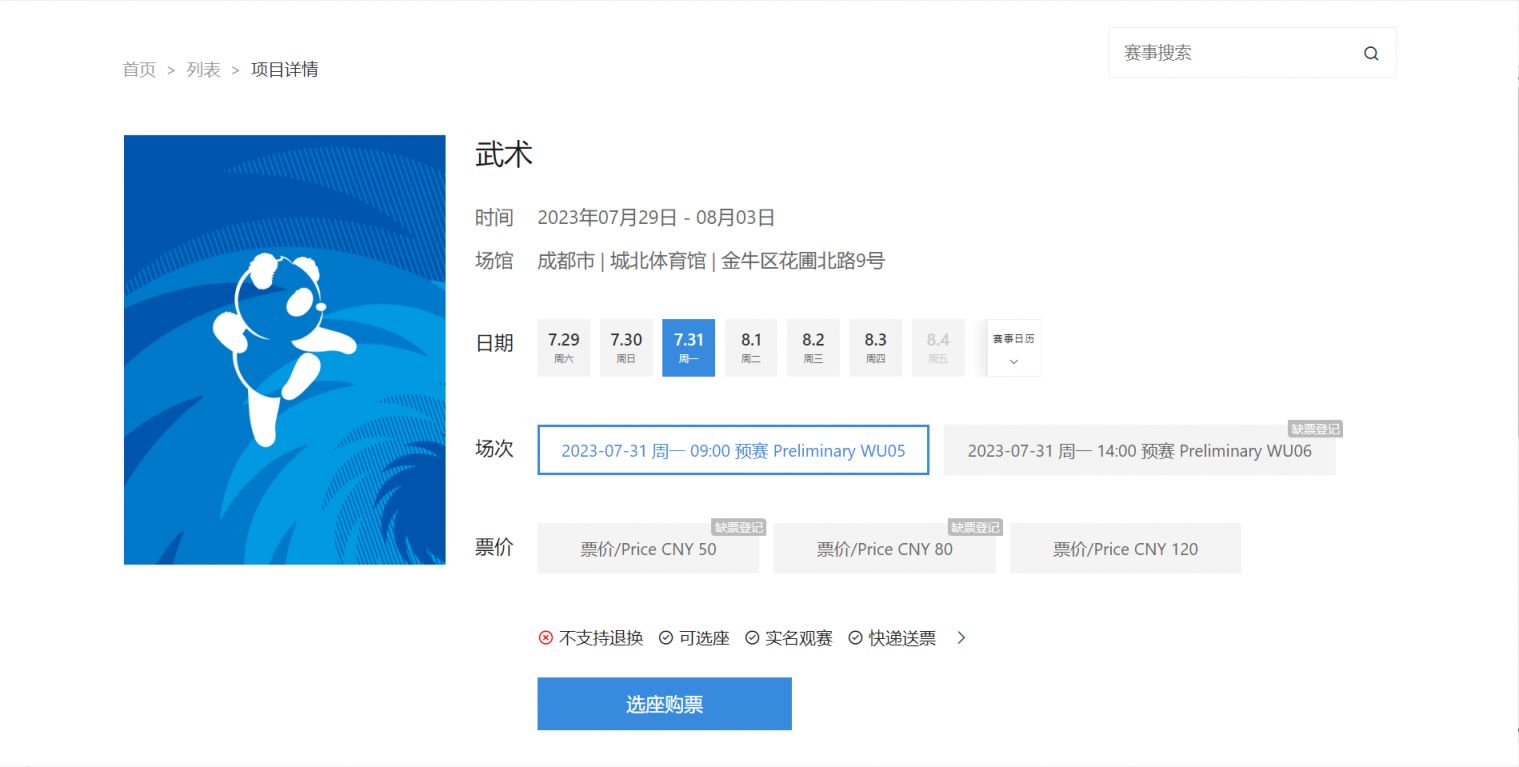This screenshot has height=767, width=1519.
Task: Click the 实名观赛 checkmark icon
Action: tap(752, 638)
